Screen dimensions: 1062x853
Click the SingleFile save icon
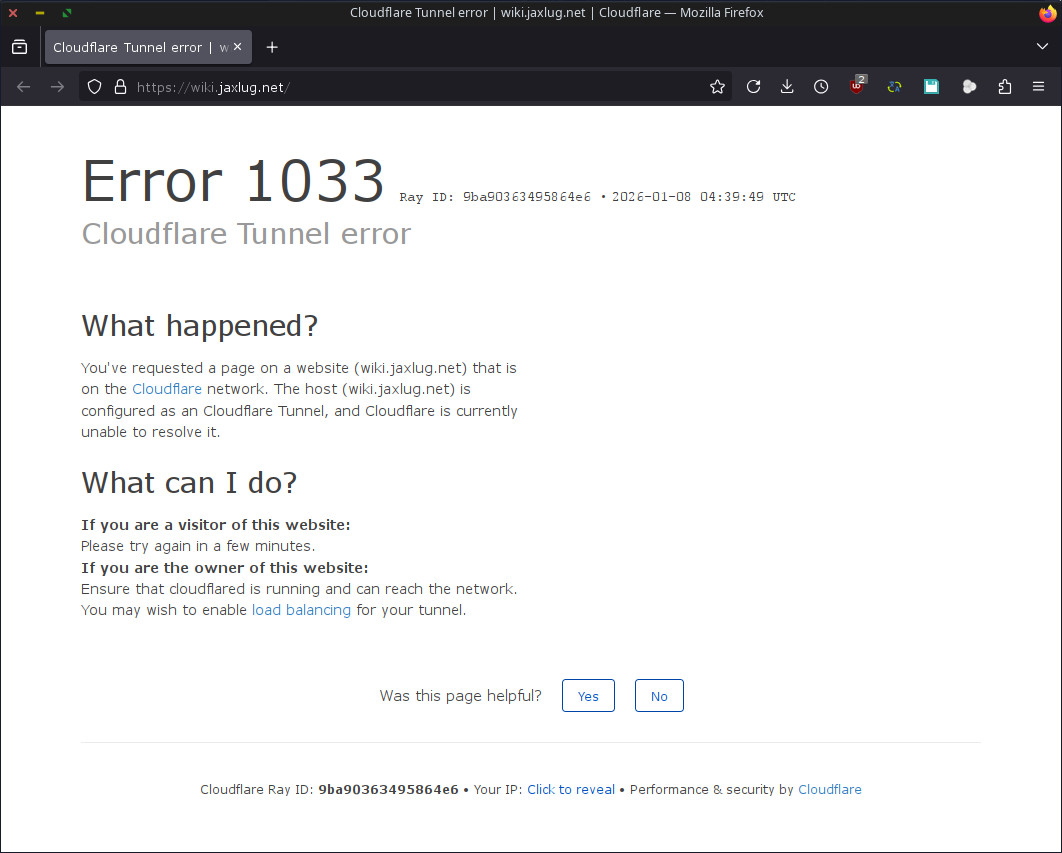coord(931,86)
